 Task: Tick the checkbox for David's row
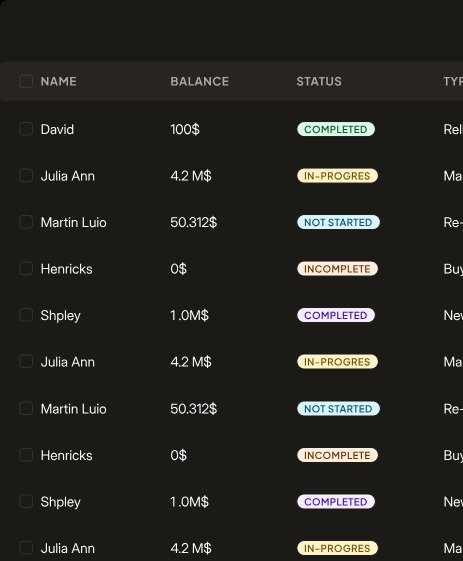(x=26, y=129)
